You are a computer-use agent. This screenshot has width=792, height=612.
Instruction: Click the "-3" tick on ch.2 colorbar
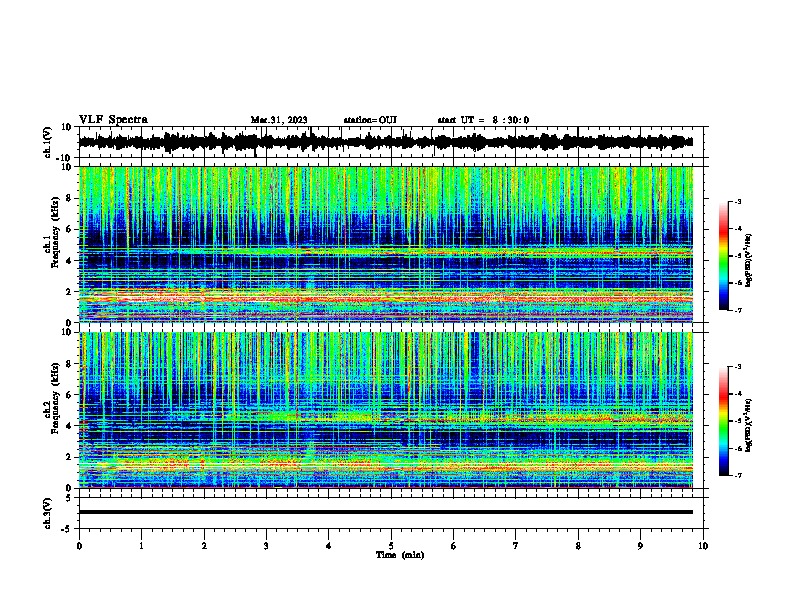[x=738, y=367]
